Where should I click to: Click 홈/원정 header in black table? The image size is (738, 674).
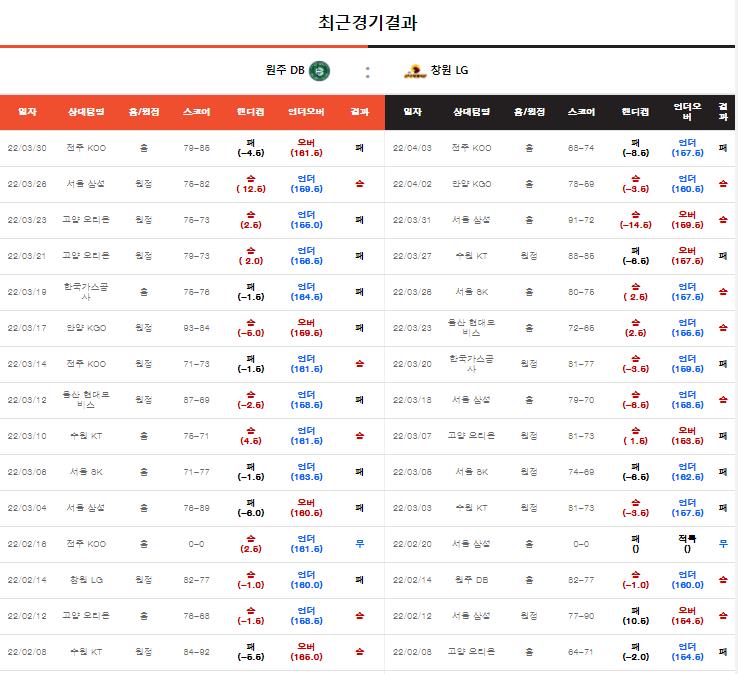click(529, 112)
